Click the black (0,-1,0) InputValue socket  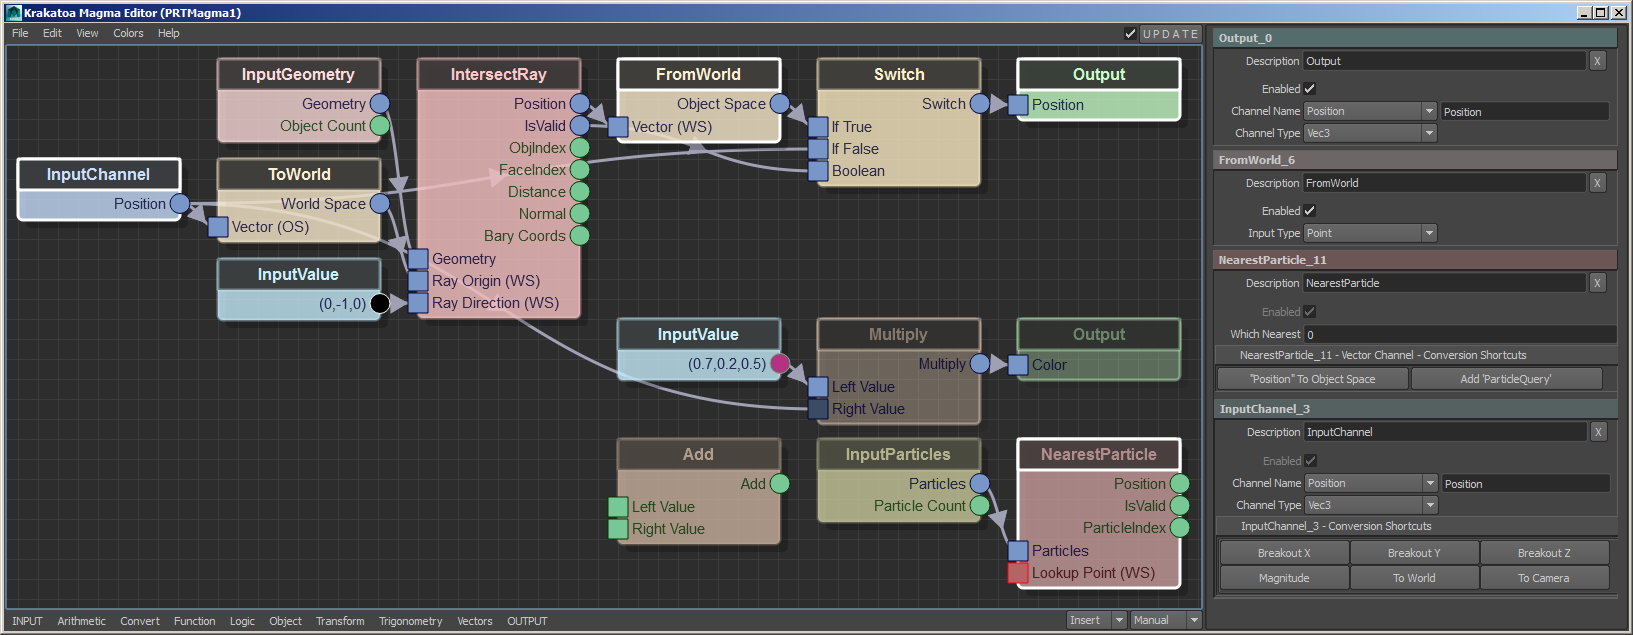tap(380, 304)
